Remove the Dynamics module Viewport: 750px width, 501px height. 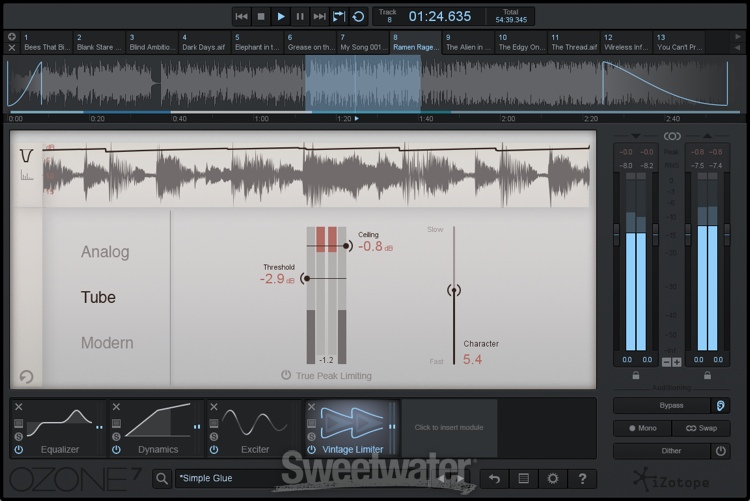coord(116,407)
